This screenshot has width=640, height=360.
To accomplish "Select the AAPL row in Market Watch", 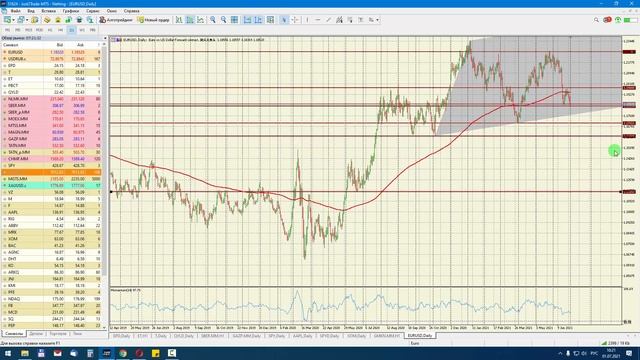I will pos(52,212).
